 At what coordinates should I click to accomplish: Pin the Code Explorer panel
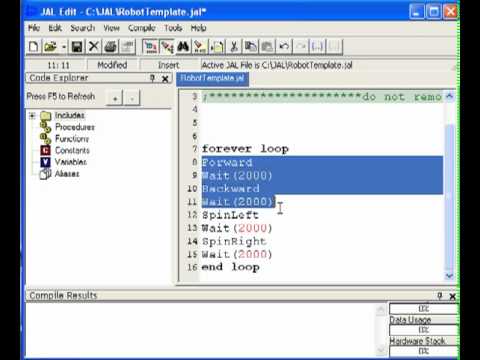pyautogui.click(x=152, y=78)
